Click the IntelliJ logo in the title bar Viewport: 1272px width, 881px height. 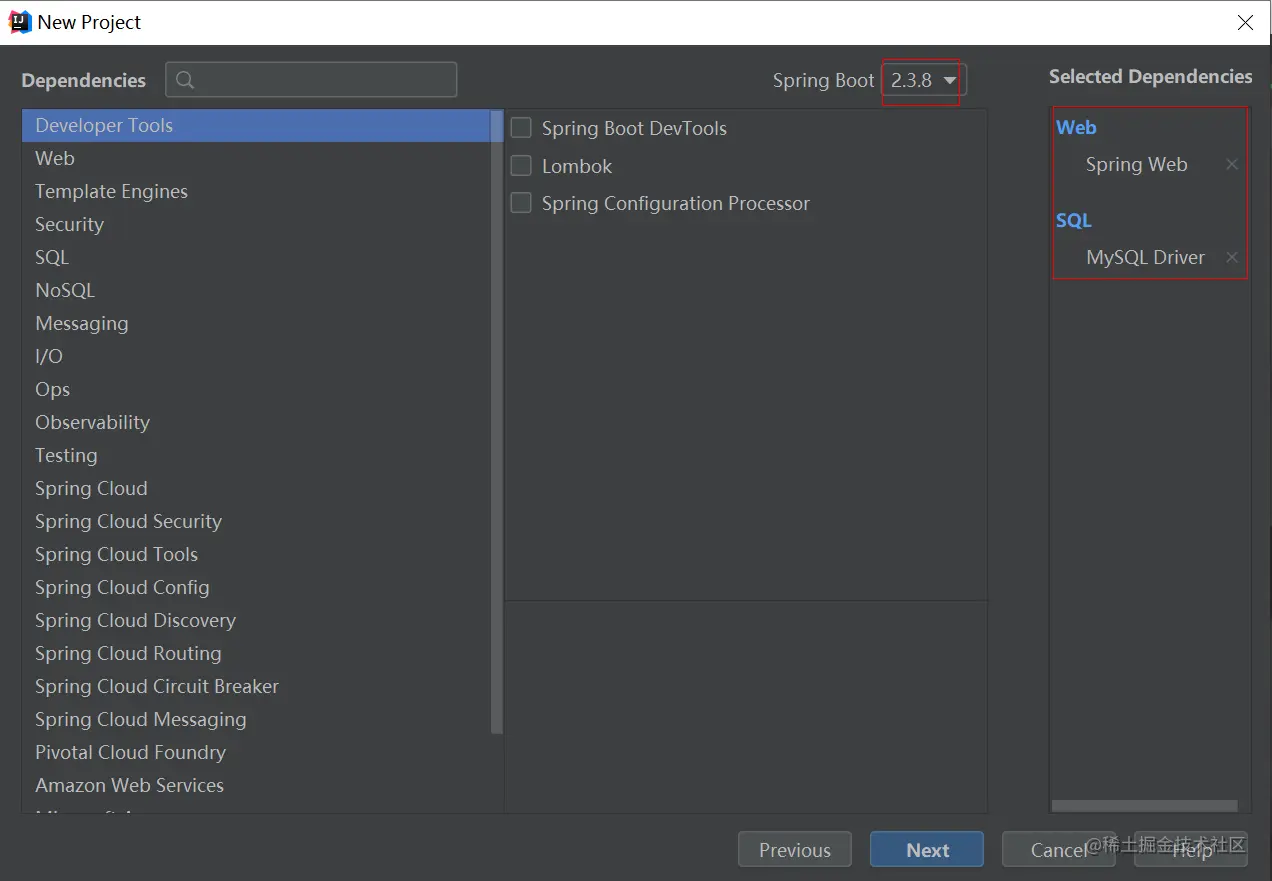point(19,22)
